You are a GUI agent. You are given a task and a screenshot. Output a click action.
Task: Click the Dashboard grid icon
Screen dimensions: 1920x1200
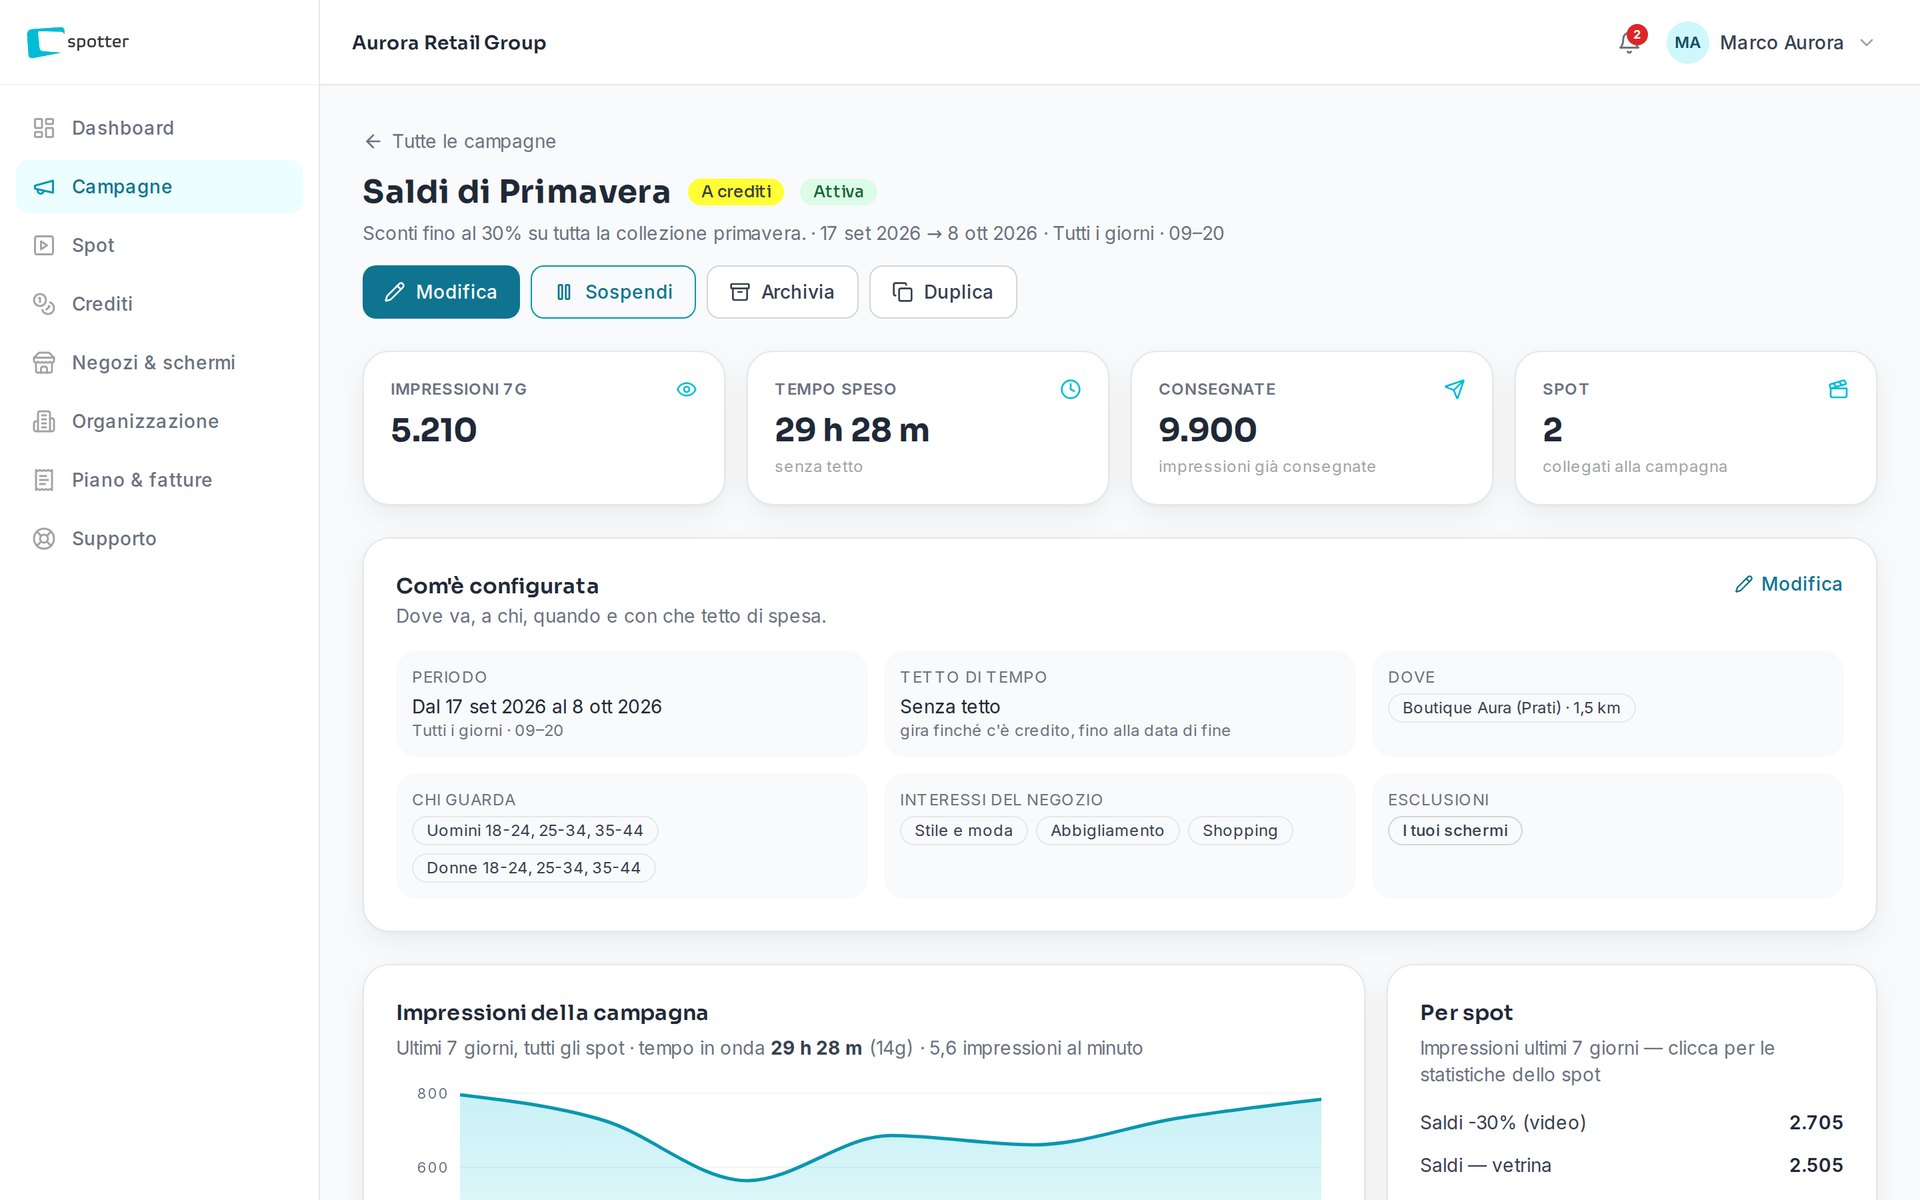click(44, 128)
